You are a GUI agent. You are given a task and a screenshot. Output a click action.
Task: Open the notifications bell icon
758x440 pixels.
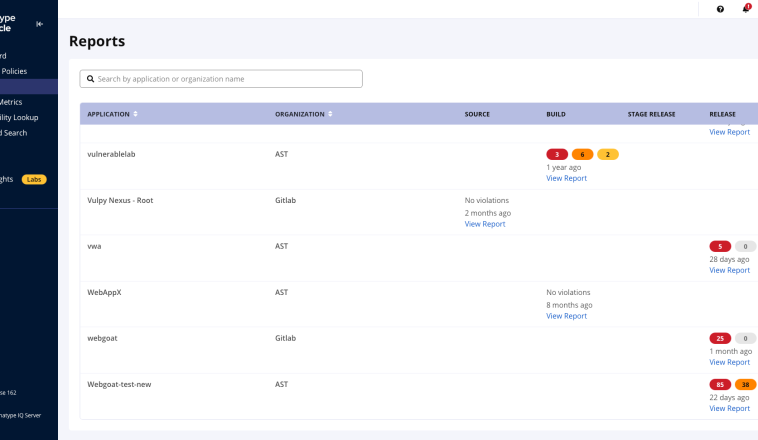click(x=745, y=9)
